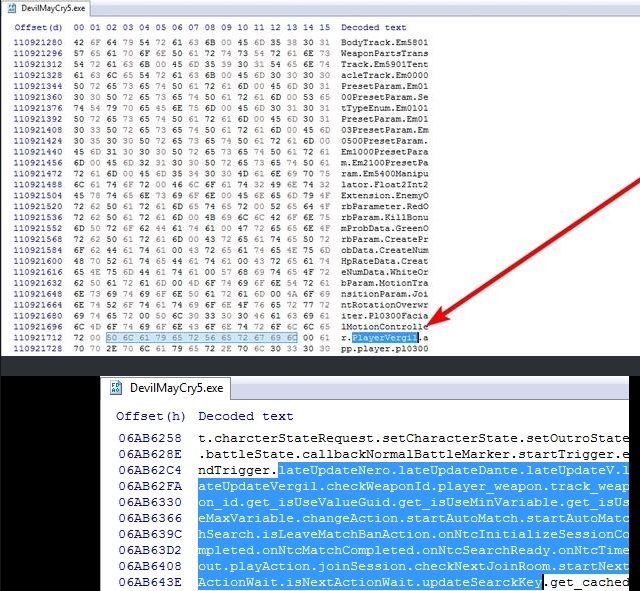Click decoded text 'Track.Em5901Tent'

click(x=384, y=64)
